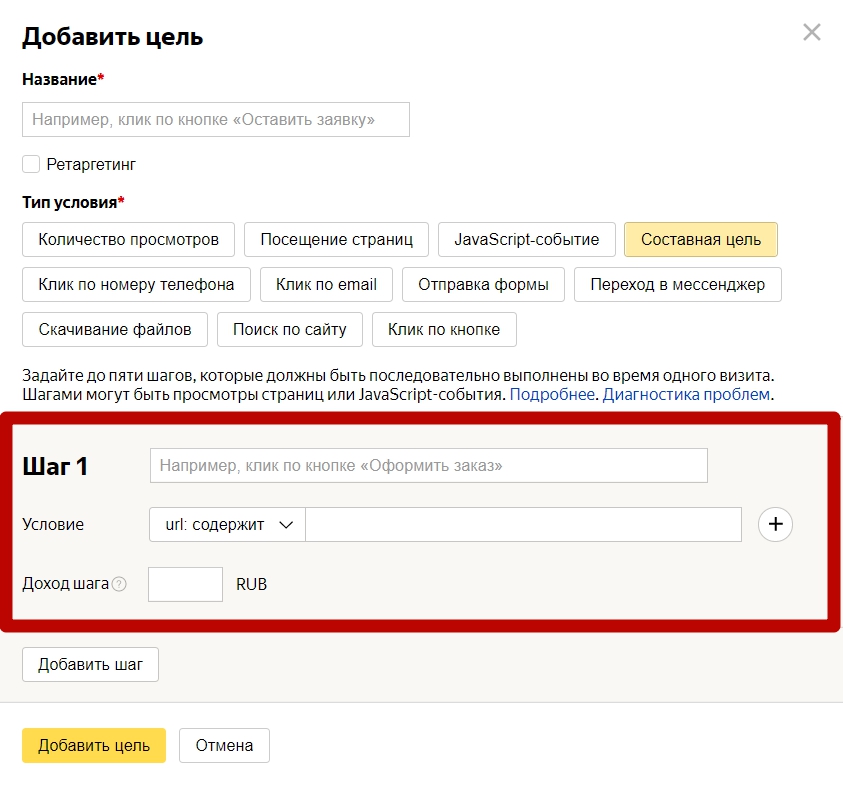Viewport: 843px width, 785px height.
Task: Select Клик по email condition type
Action: point(326,284)
